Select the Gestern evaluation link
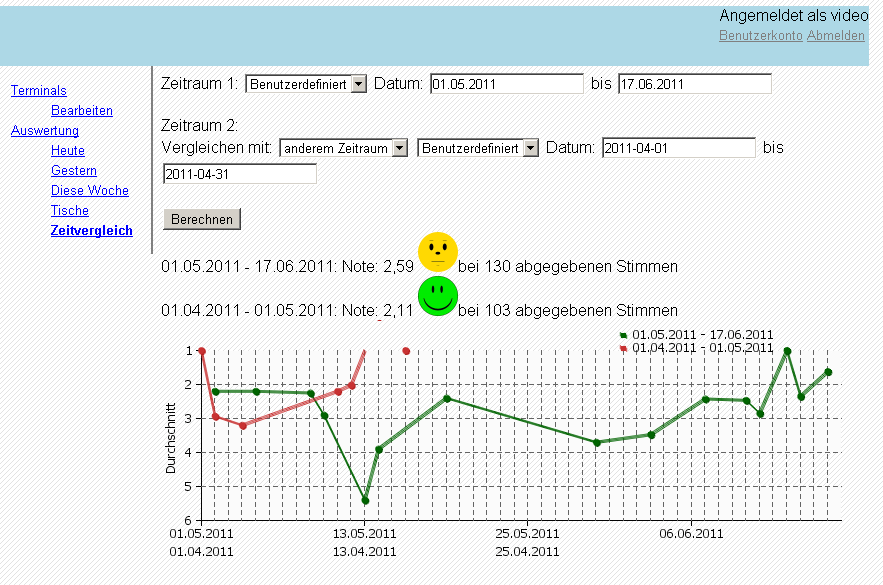This screenshot has height=585, width=883. (x=74, y=171)
